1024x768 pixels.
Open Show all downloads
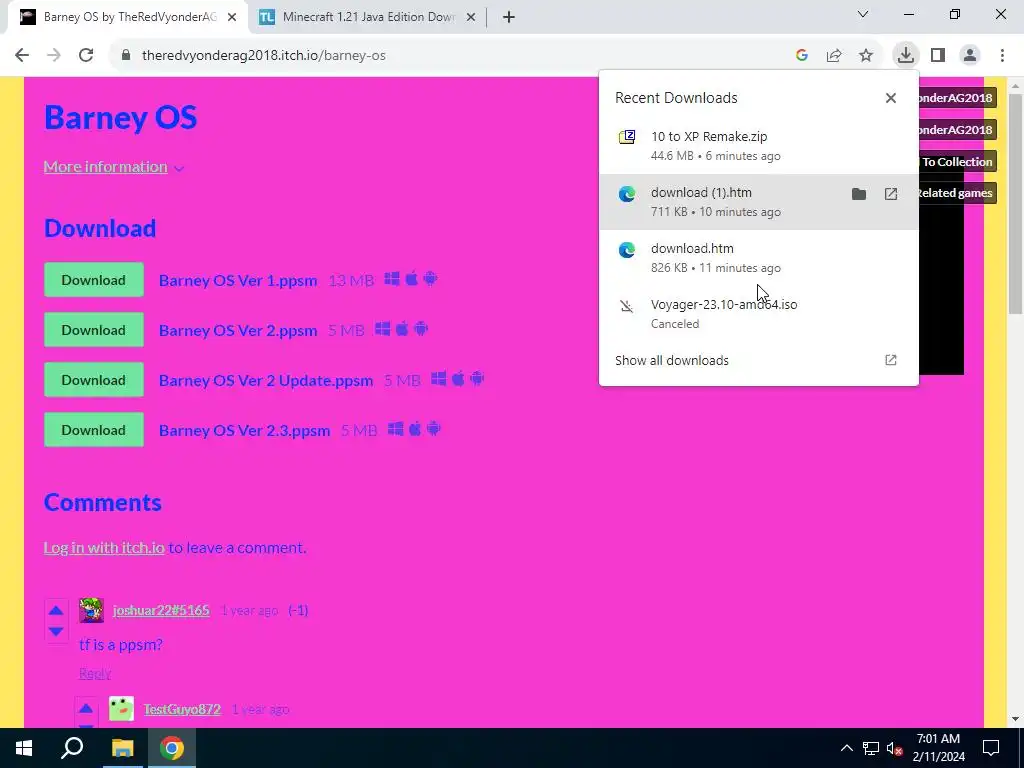tap(758, 360)
